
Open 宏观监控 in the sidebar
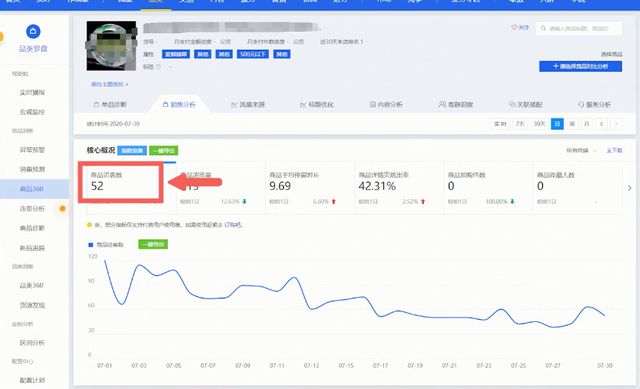coord(32,112)
